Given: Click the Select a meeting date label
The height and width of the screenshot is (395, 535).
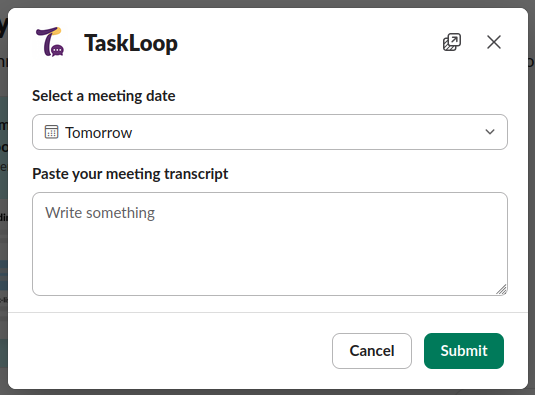Looking at the screenshot, I should pyautogui.click(x=104, y=96).
